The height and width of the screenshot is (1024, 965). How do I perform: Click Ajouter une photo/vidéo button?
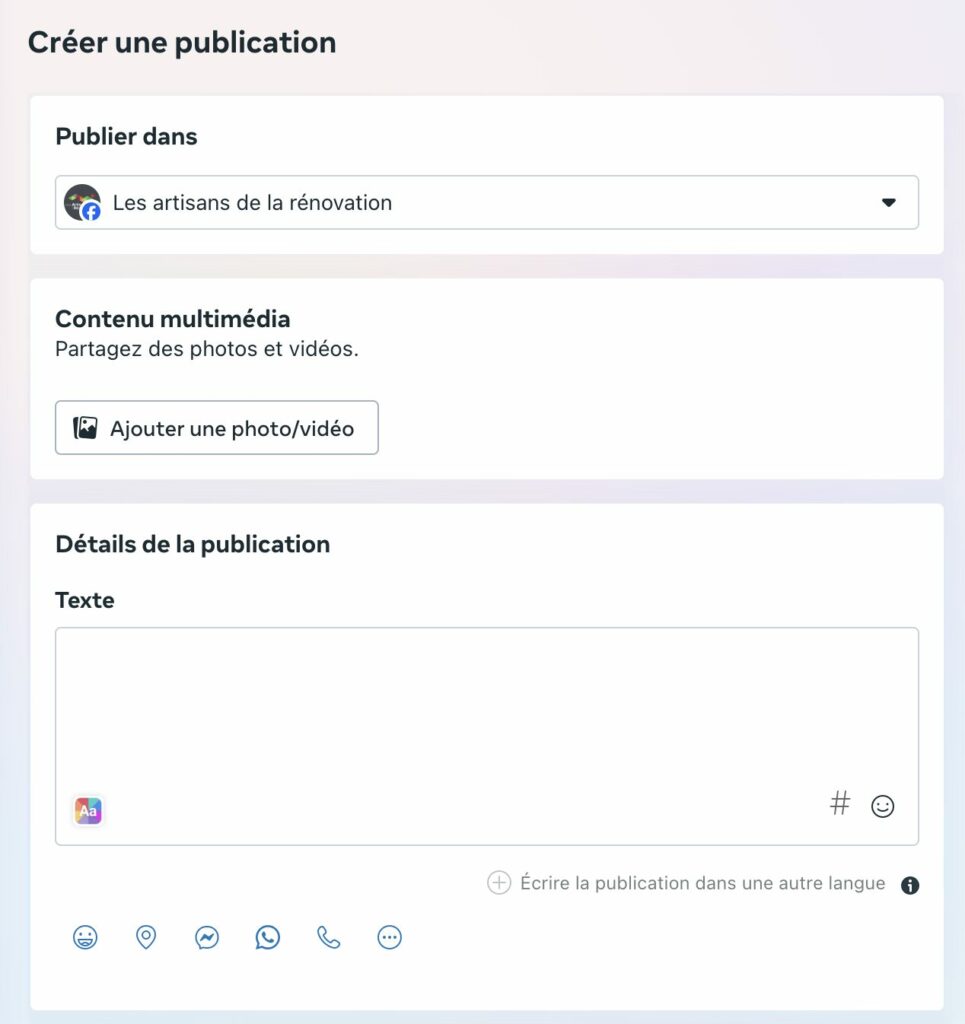(217, 428)
